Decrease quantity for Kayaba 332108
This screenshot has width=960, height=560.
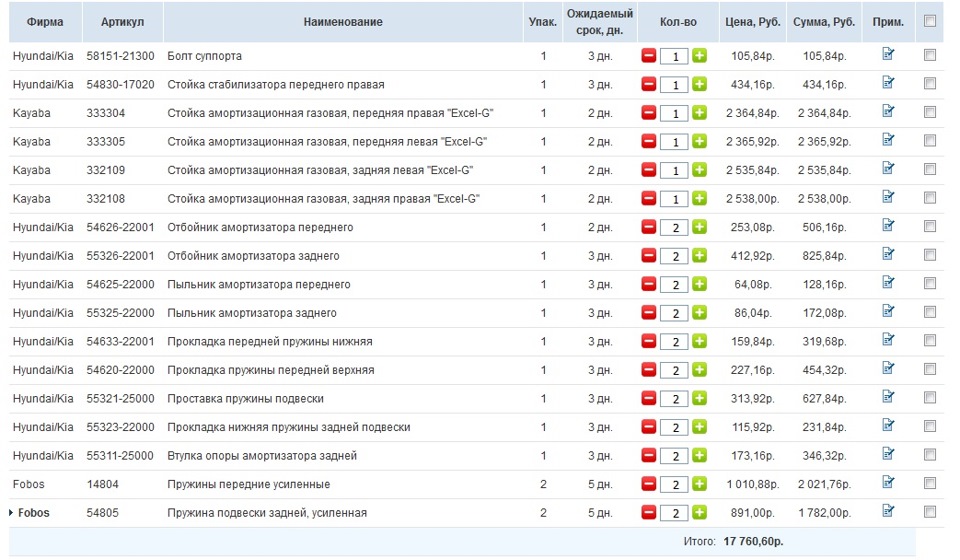coord(648,198)
